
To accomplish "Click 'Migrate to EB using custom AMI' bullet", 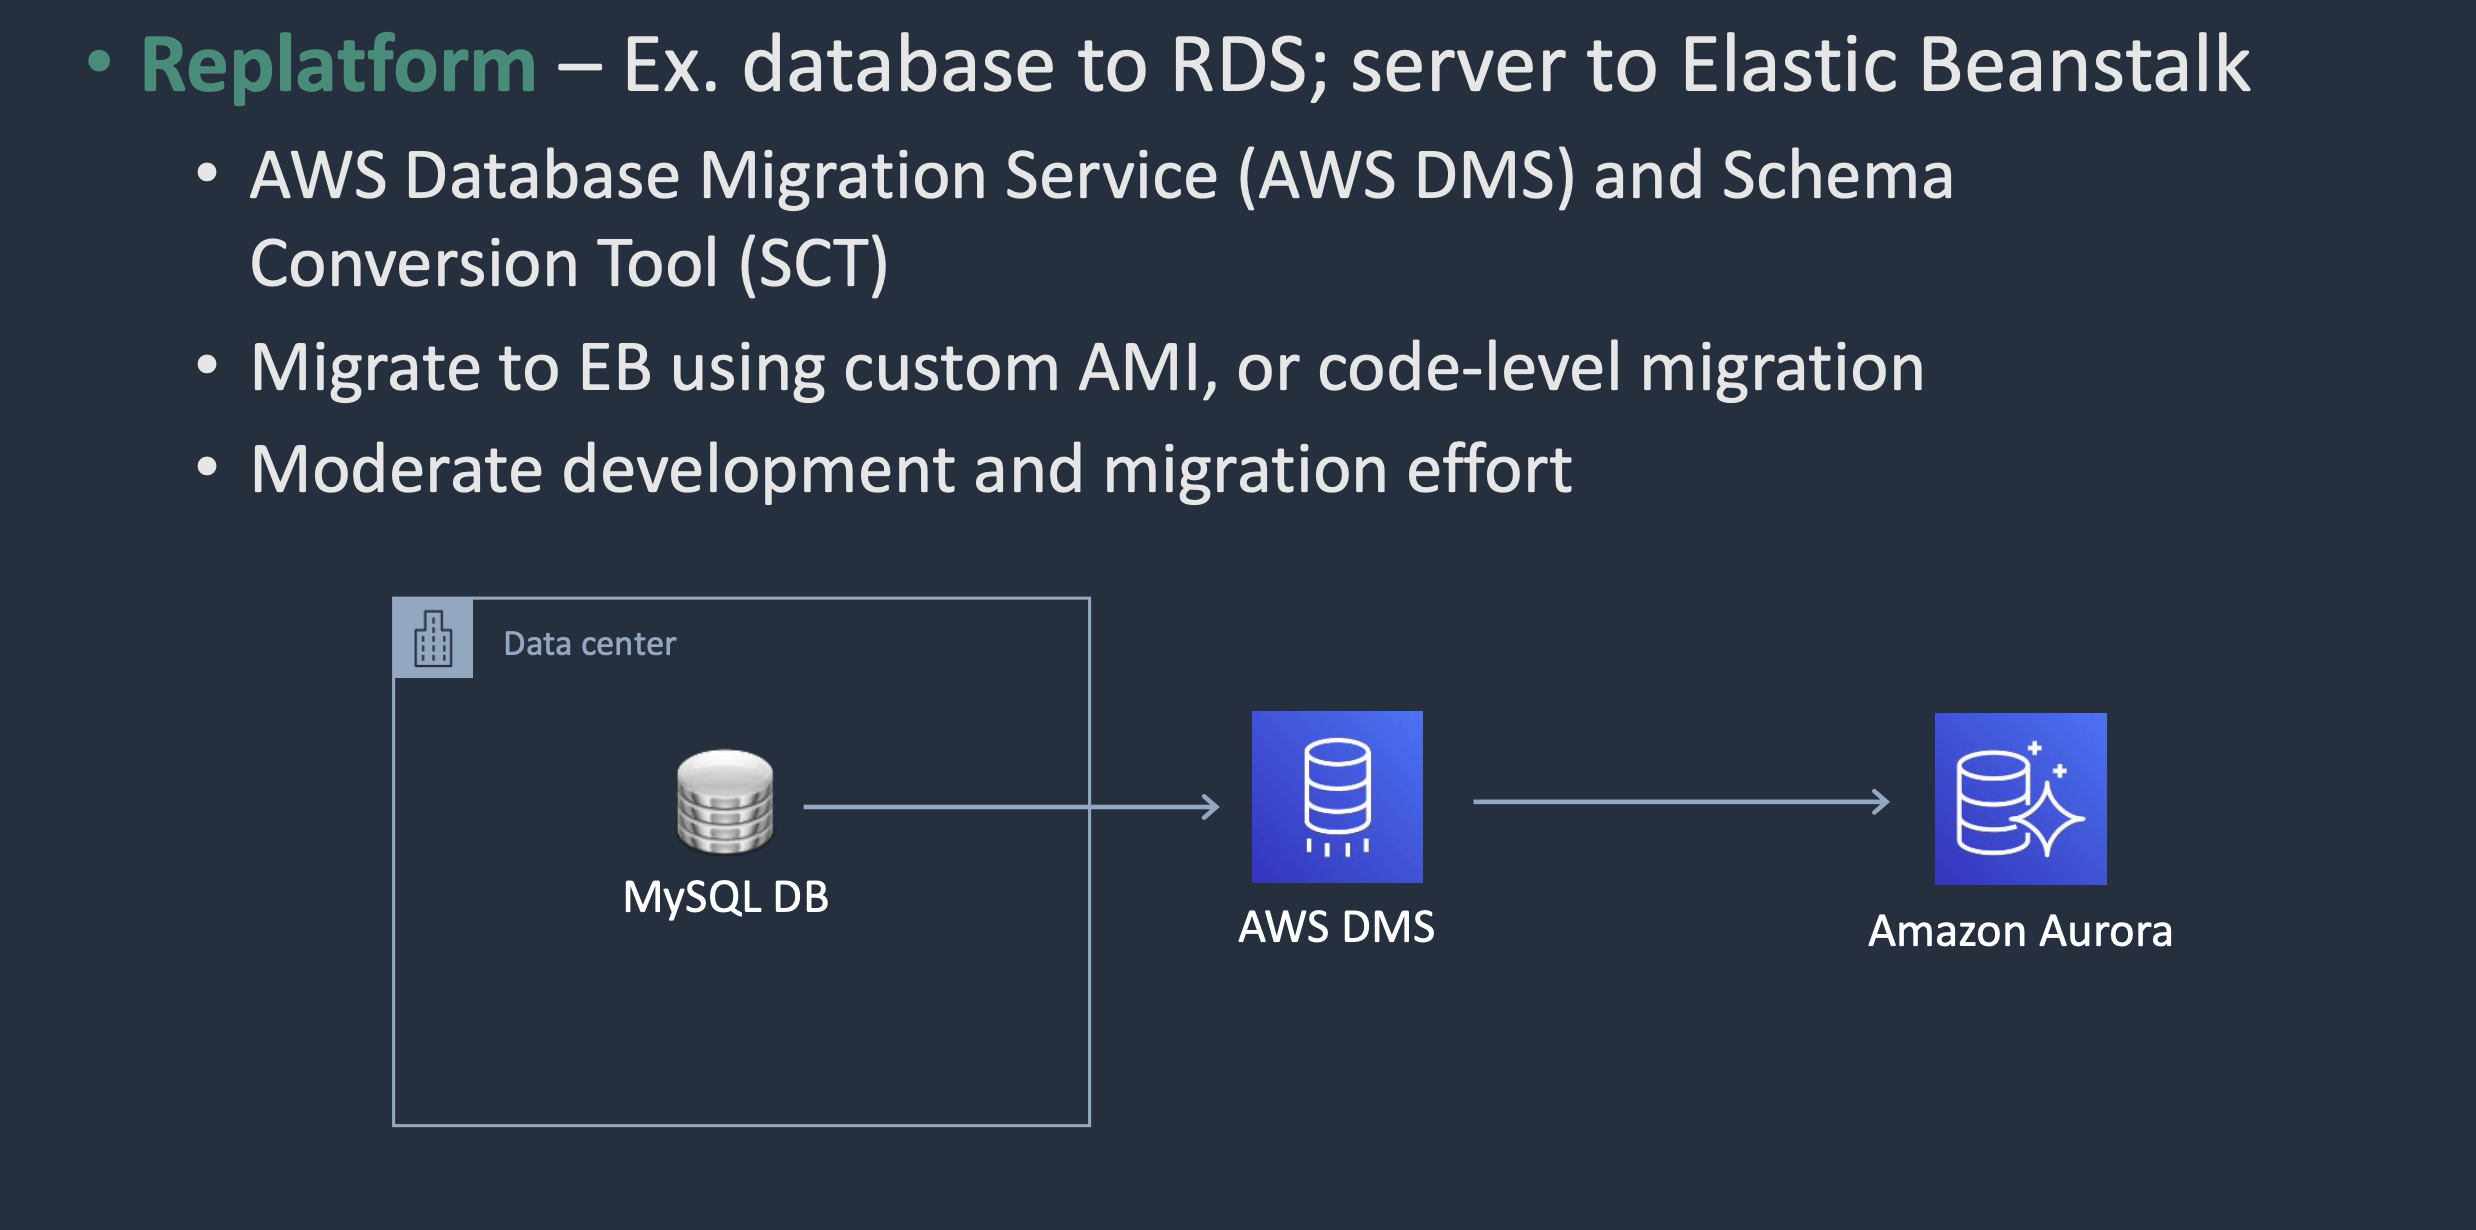I will pyautogui.click(x=1087, y=368).
